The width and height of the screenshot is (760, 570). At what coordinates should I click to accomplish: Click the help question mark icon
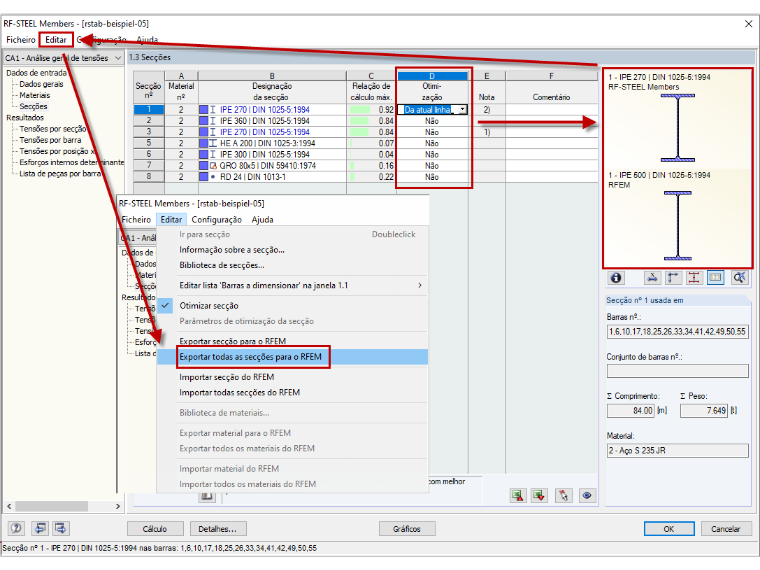[16, 528]
